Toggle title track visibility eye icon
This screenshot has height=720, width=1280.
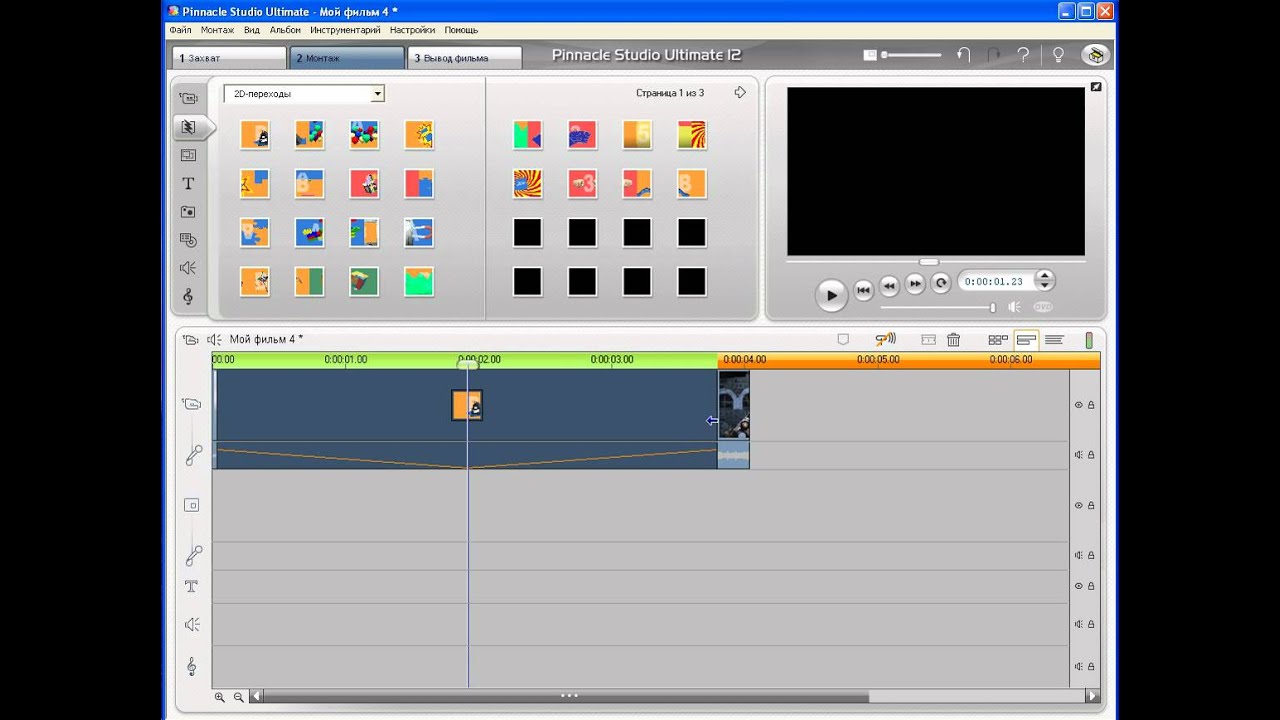(1079, 586)
